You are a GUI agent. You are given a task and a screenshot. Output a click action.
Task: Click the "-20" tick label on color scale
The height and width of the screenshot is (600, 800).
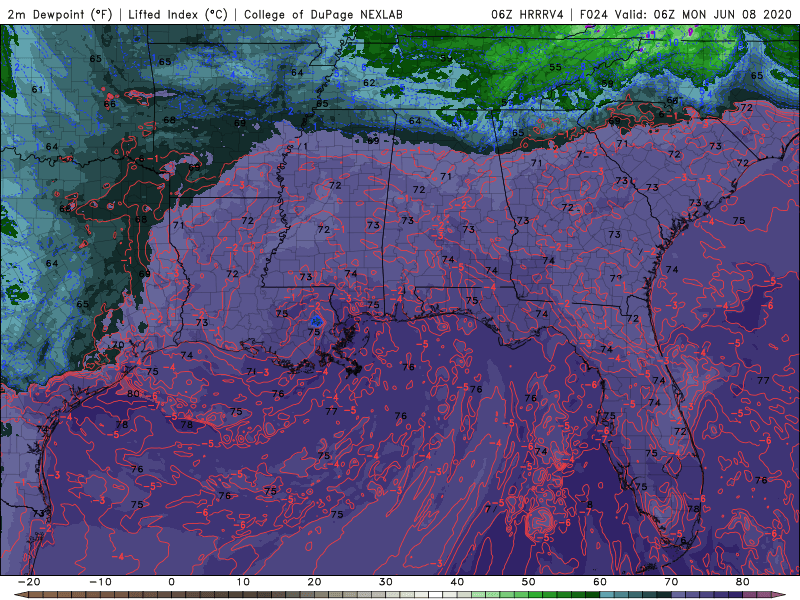point(29,582)
